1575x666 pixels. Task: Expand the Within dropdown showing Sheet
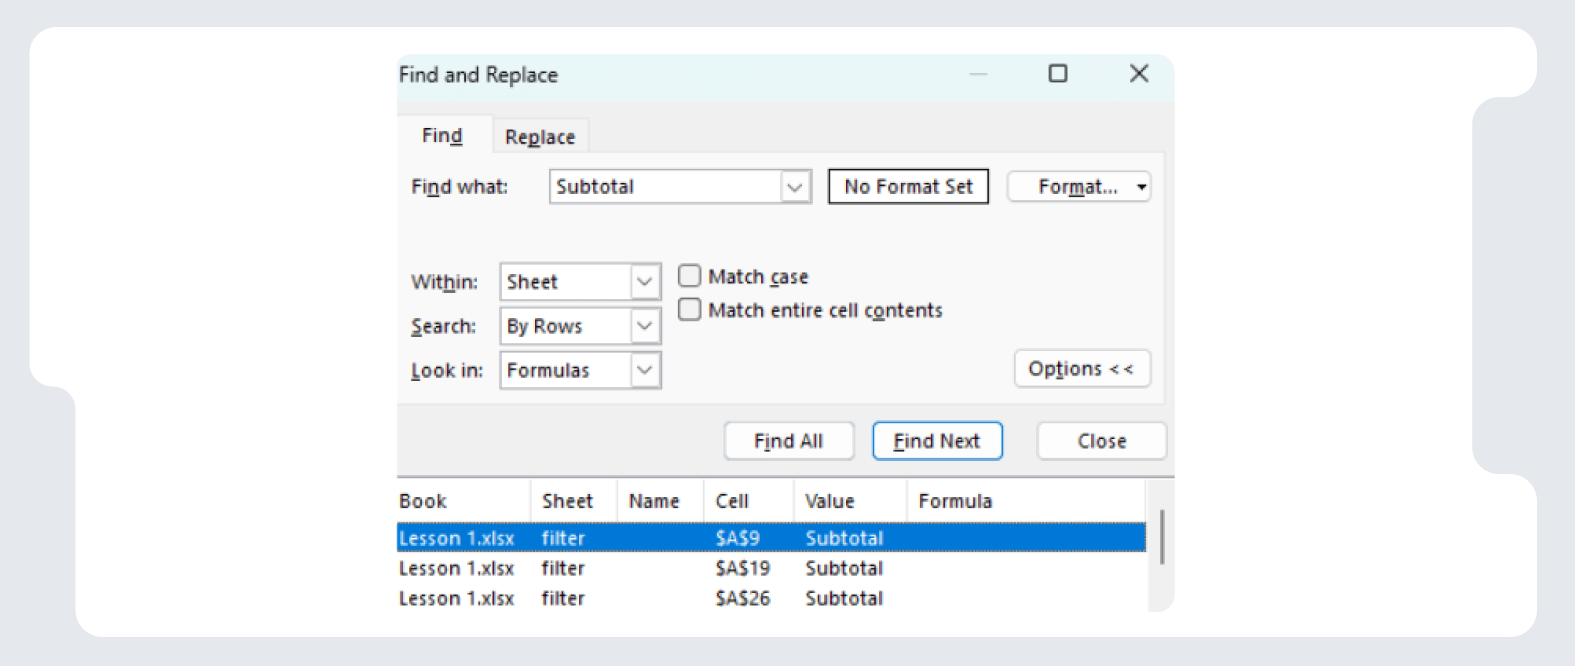click(x=645, y=282)
